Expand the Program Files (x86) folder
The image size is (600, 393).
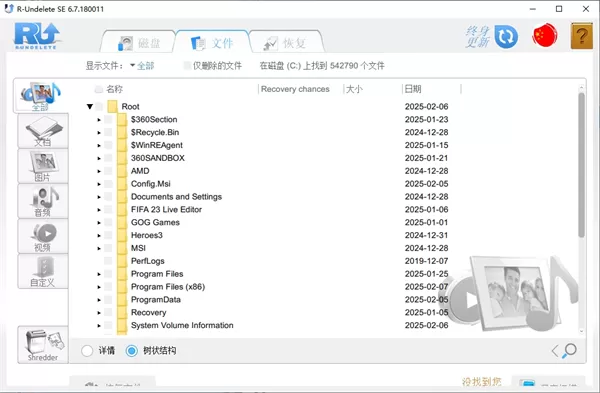pyautogui.click(x=99, y=287)
